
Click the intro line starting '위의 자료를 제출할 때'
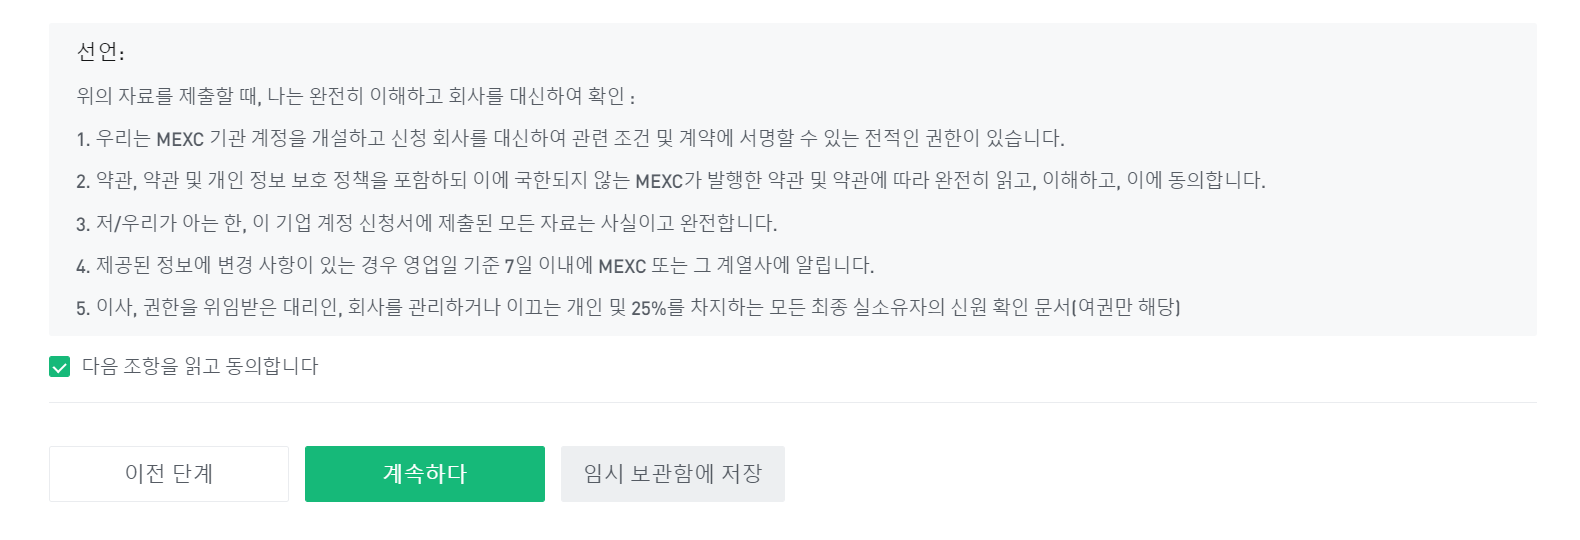[355, 97]
